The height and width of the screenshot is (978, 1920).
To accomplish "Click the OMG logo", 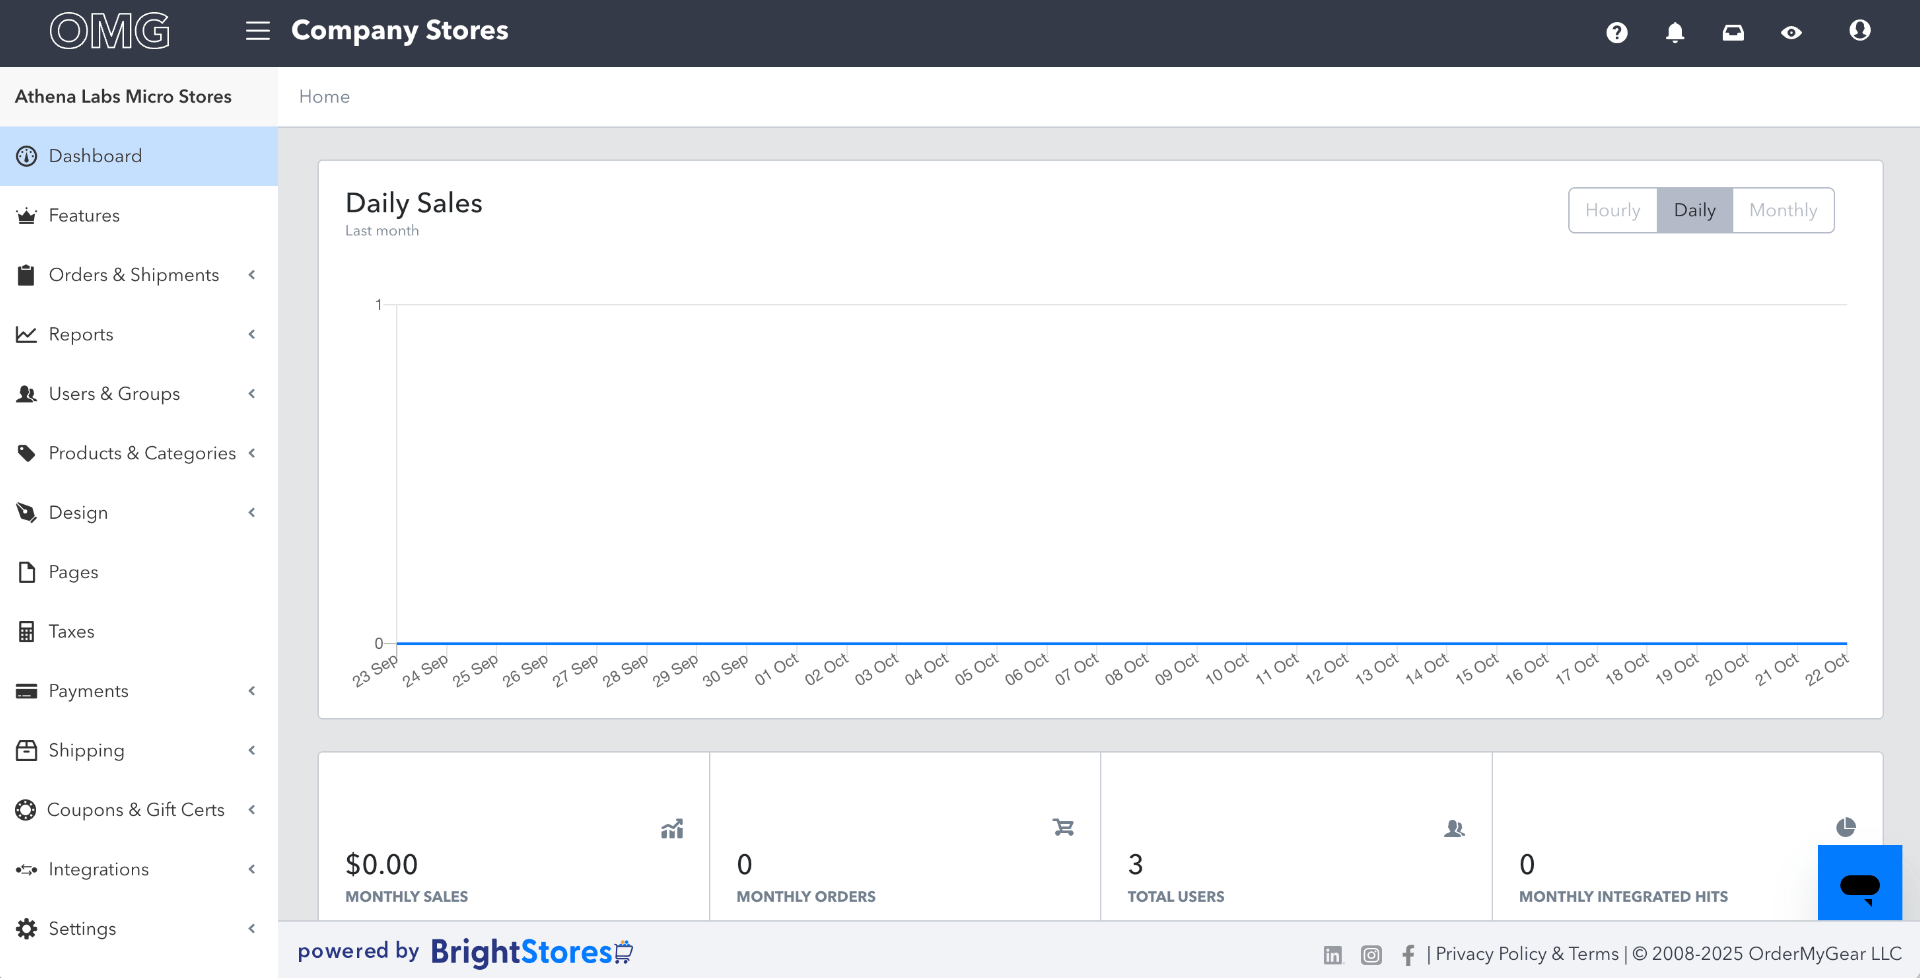I will pyautogui.click(x=110, y=31).
